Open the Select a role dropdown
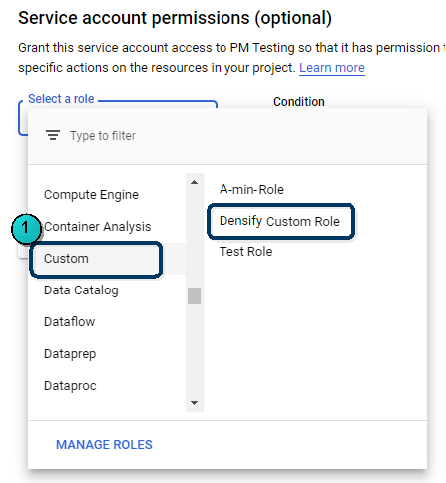Image resolution: width=446 pixels, height=483 pixels. click(118, 118)
